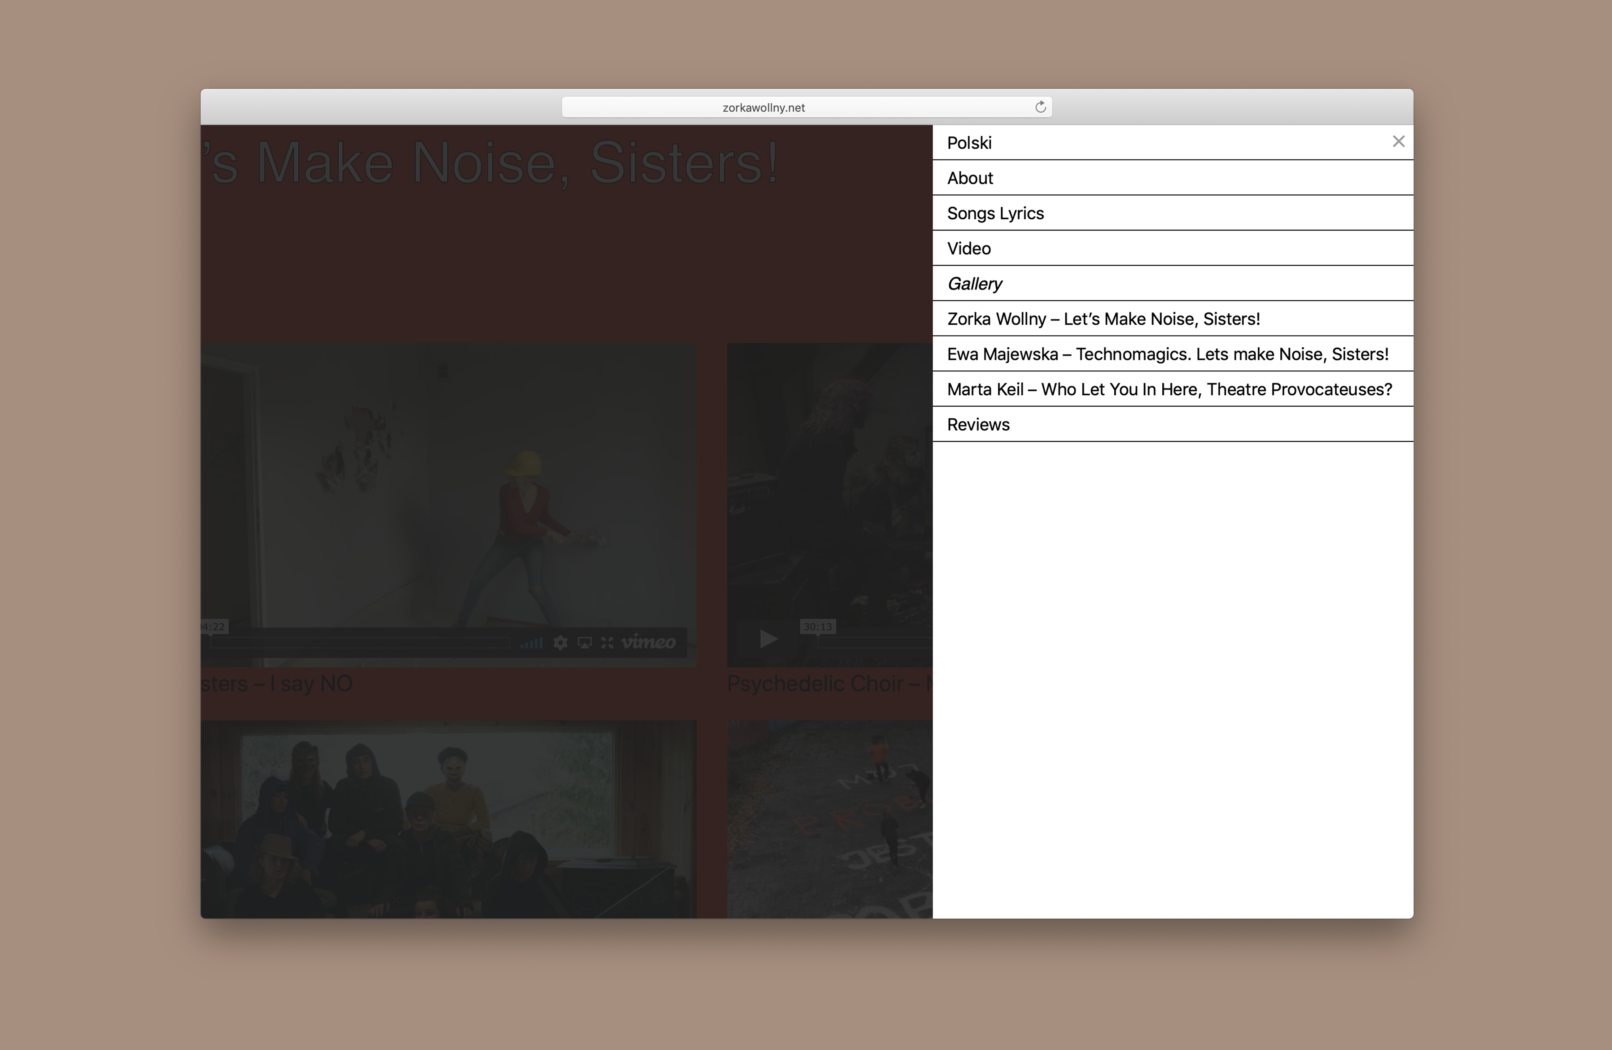Open Vimeo settings gear on first video

pos(560,642)
